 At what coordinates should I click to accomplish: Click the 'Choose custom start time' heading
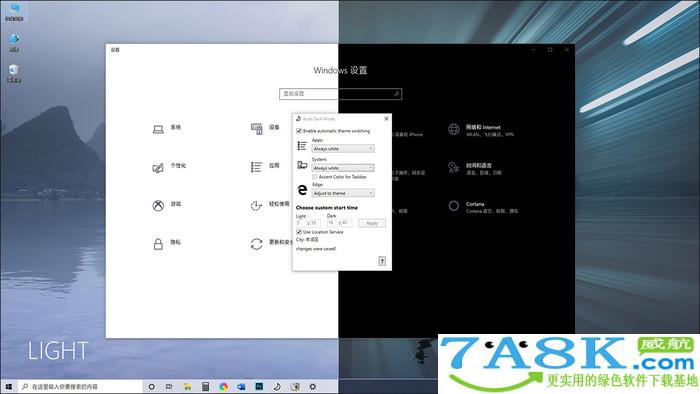[x=327, y=208]
